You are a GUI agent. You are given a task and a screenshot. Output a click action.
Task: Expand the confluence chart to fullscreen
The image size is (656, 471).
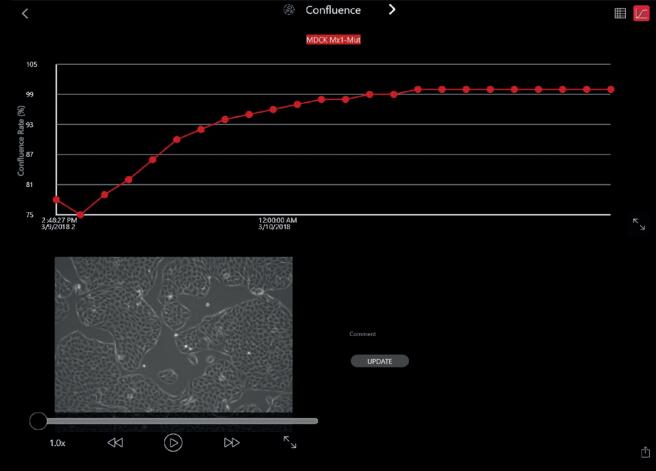[x=639, y=224]
